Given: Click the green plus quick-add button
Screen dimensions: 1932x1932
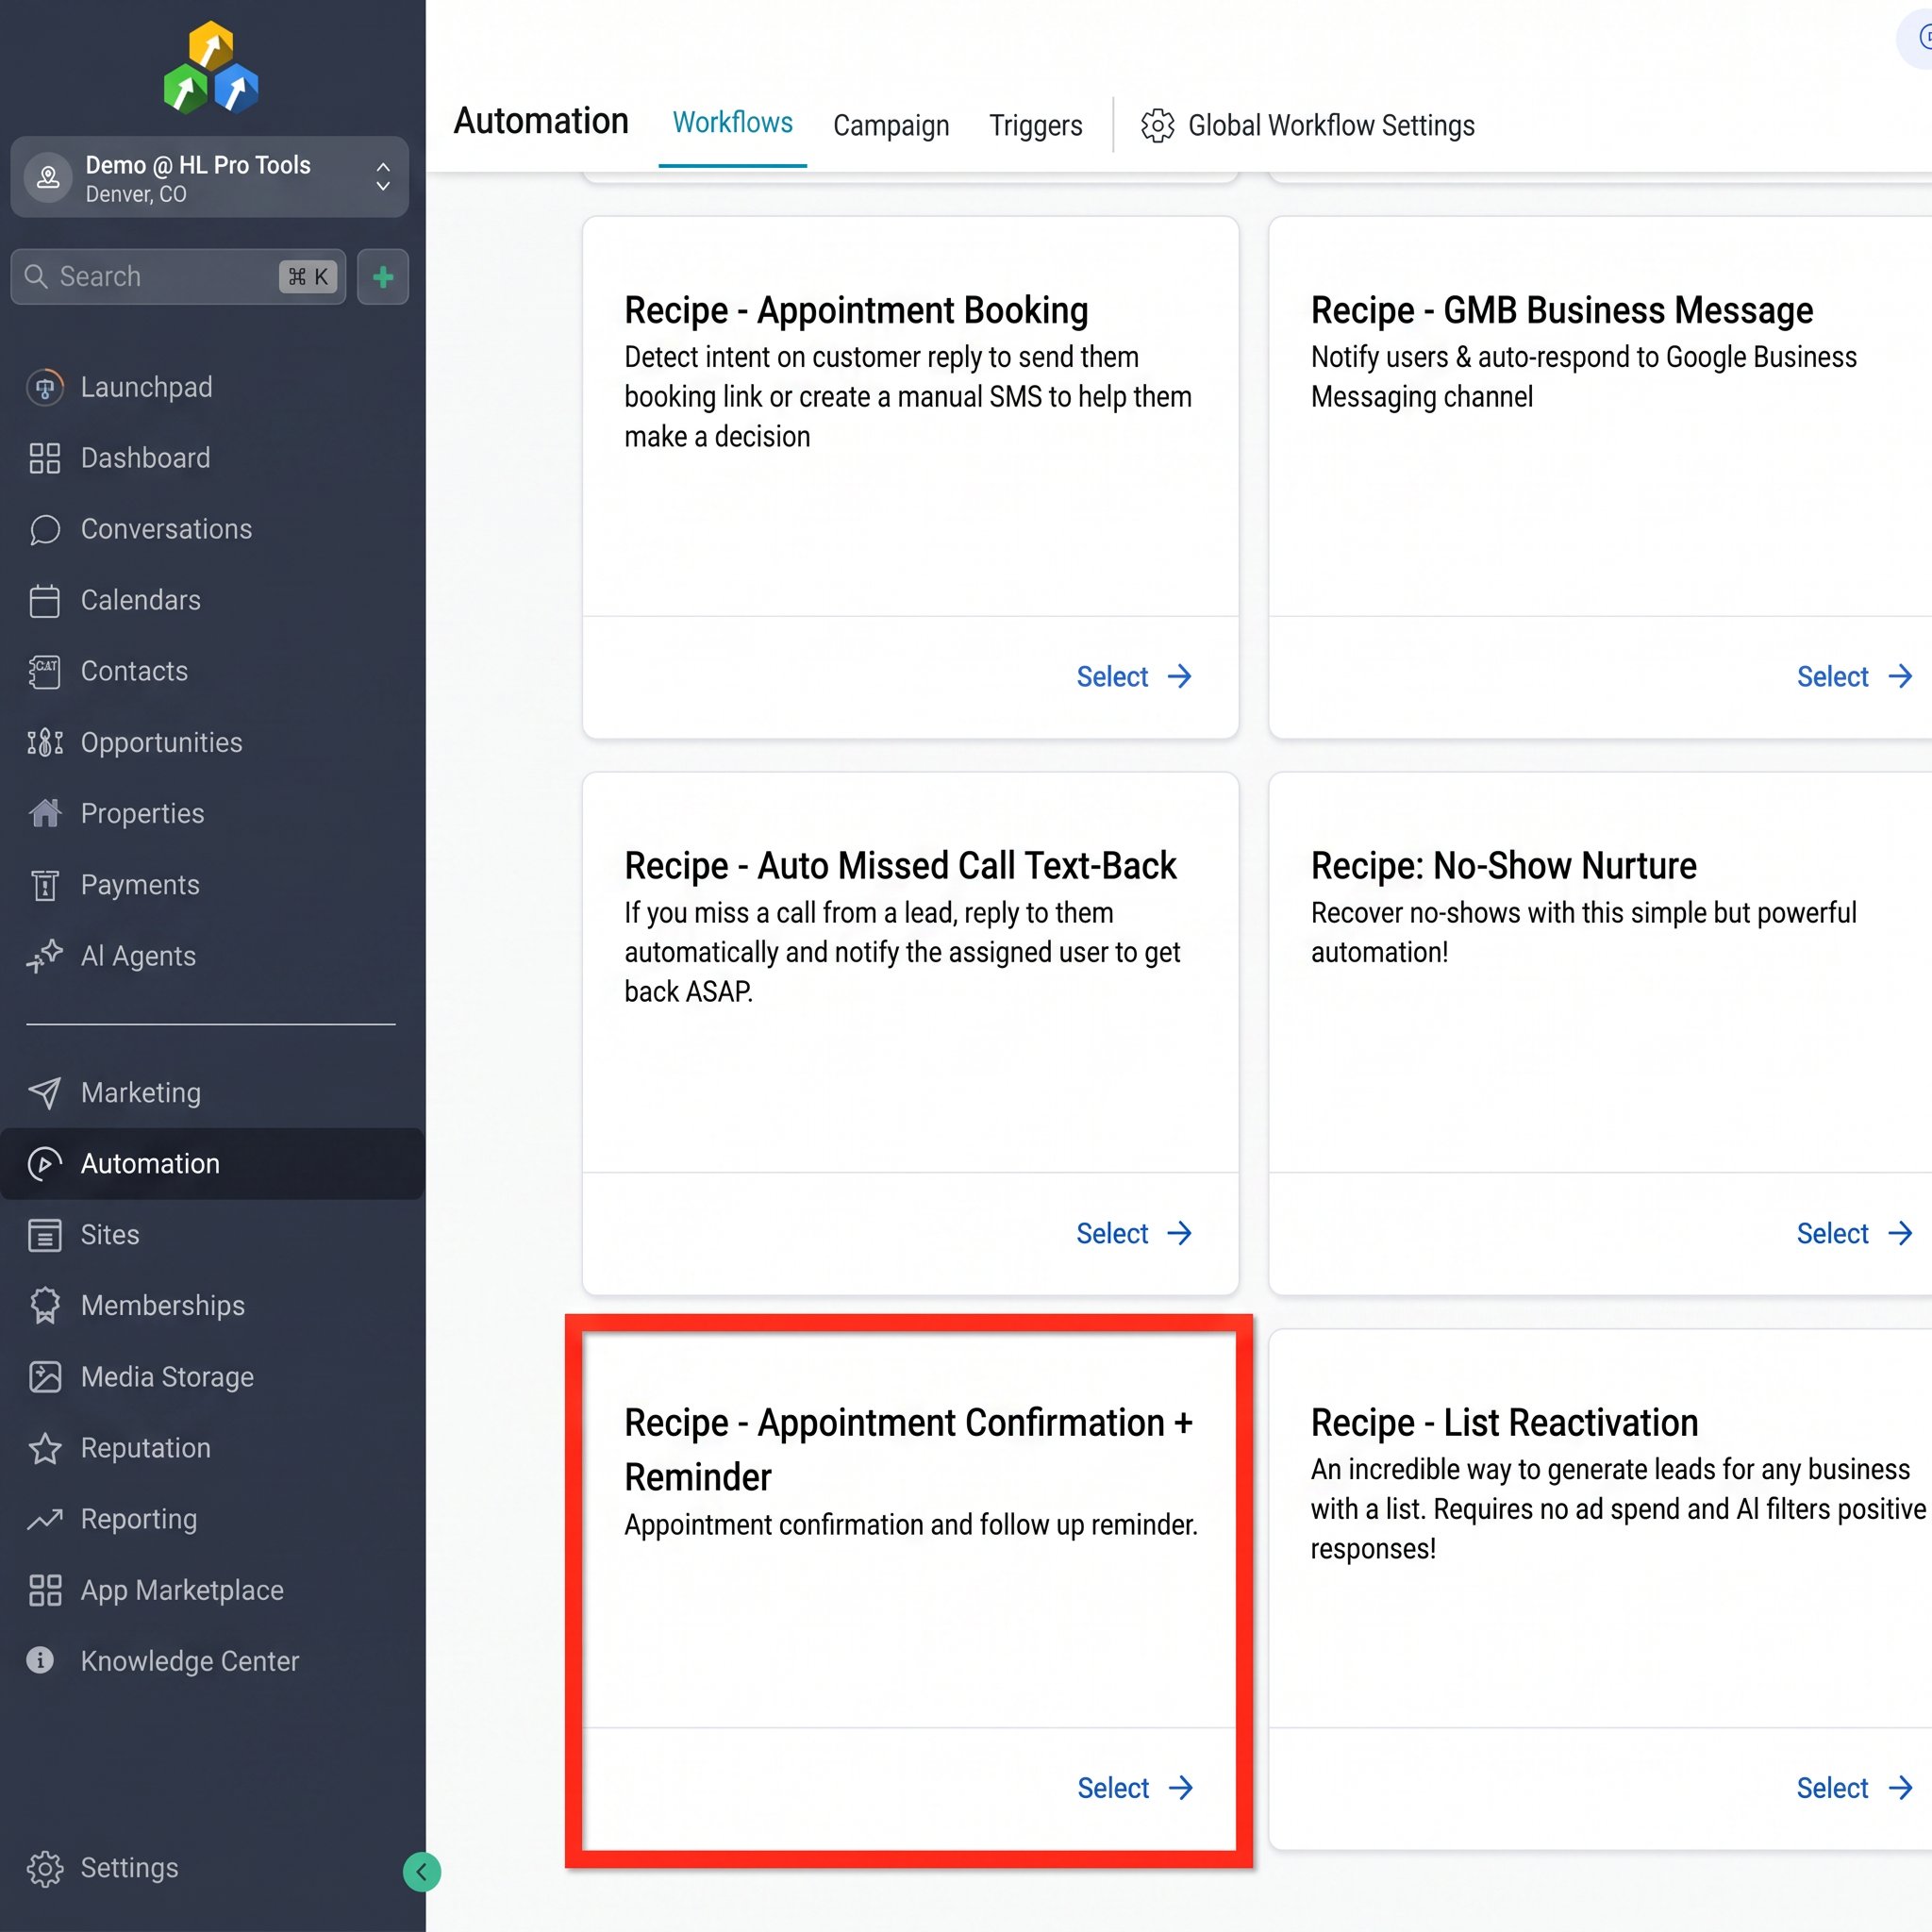Looking at the screenshot, I should [383, 277].
